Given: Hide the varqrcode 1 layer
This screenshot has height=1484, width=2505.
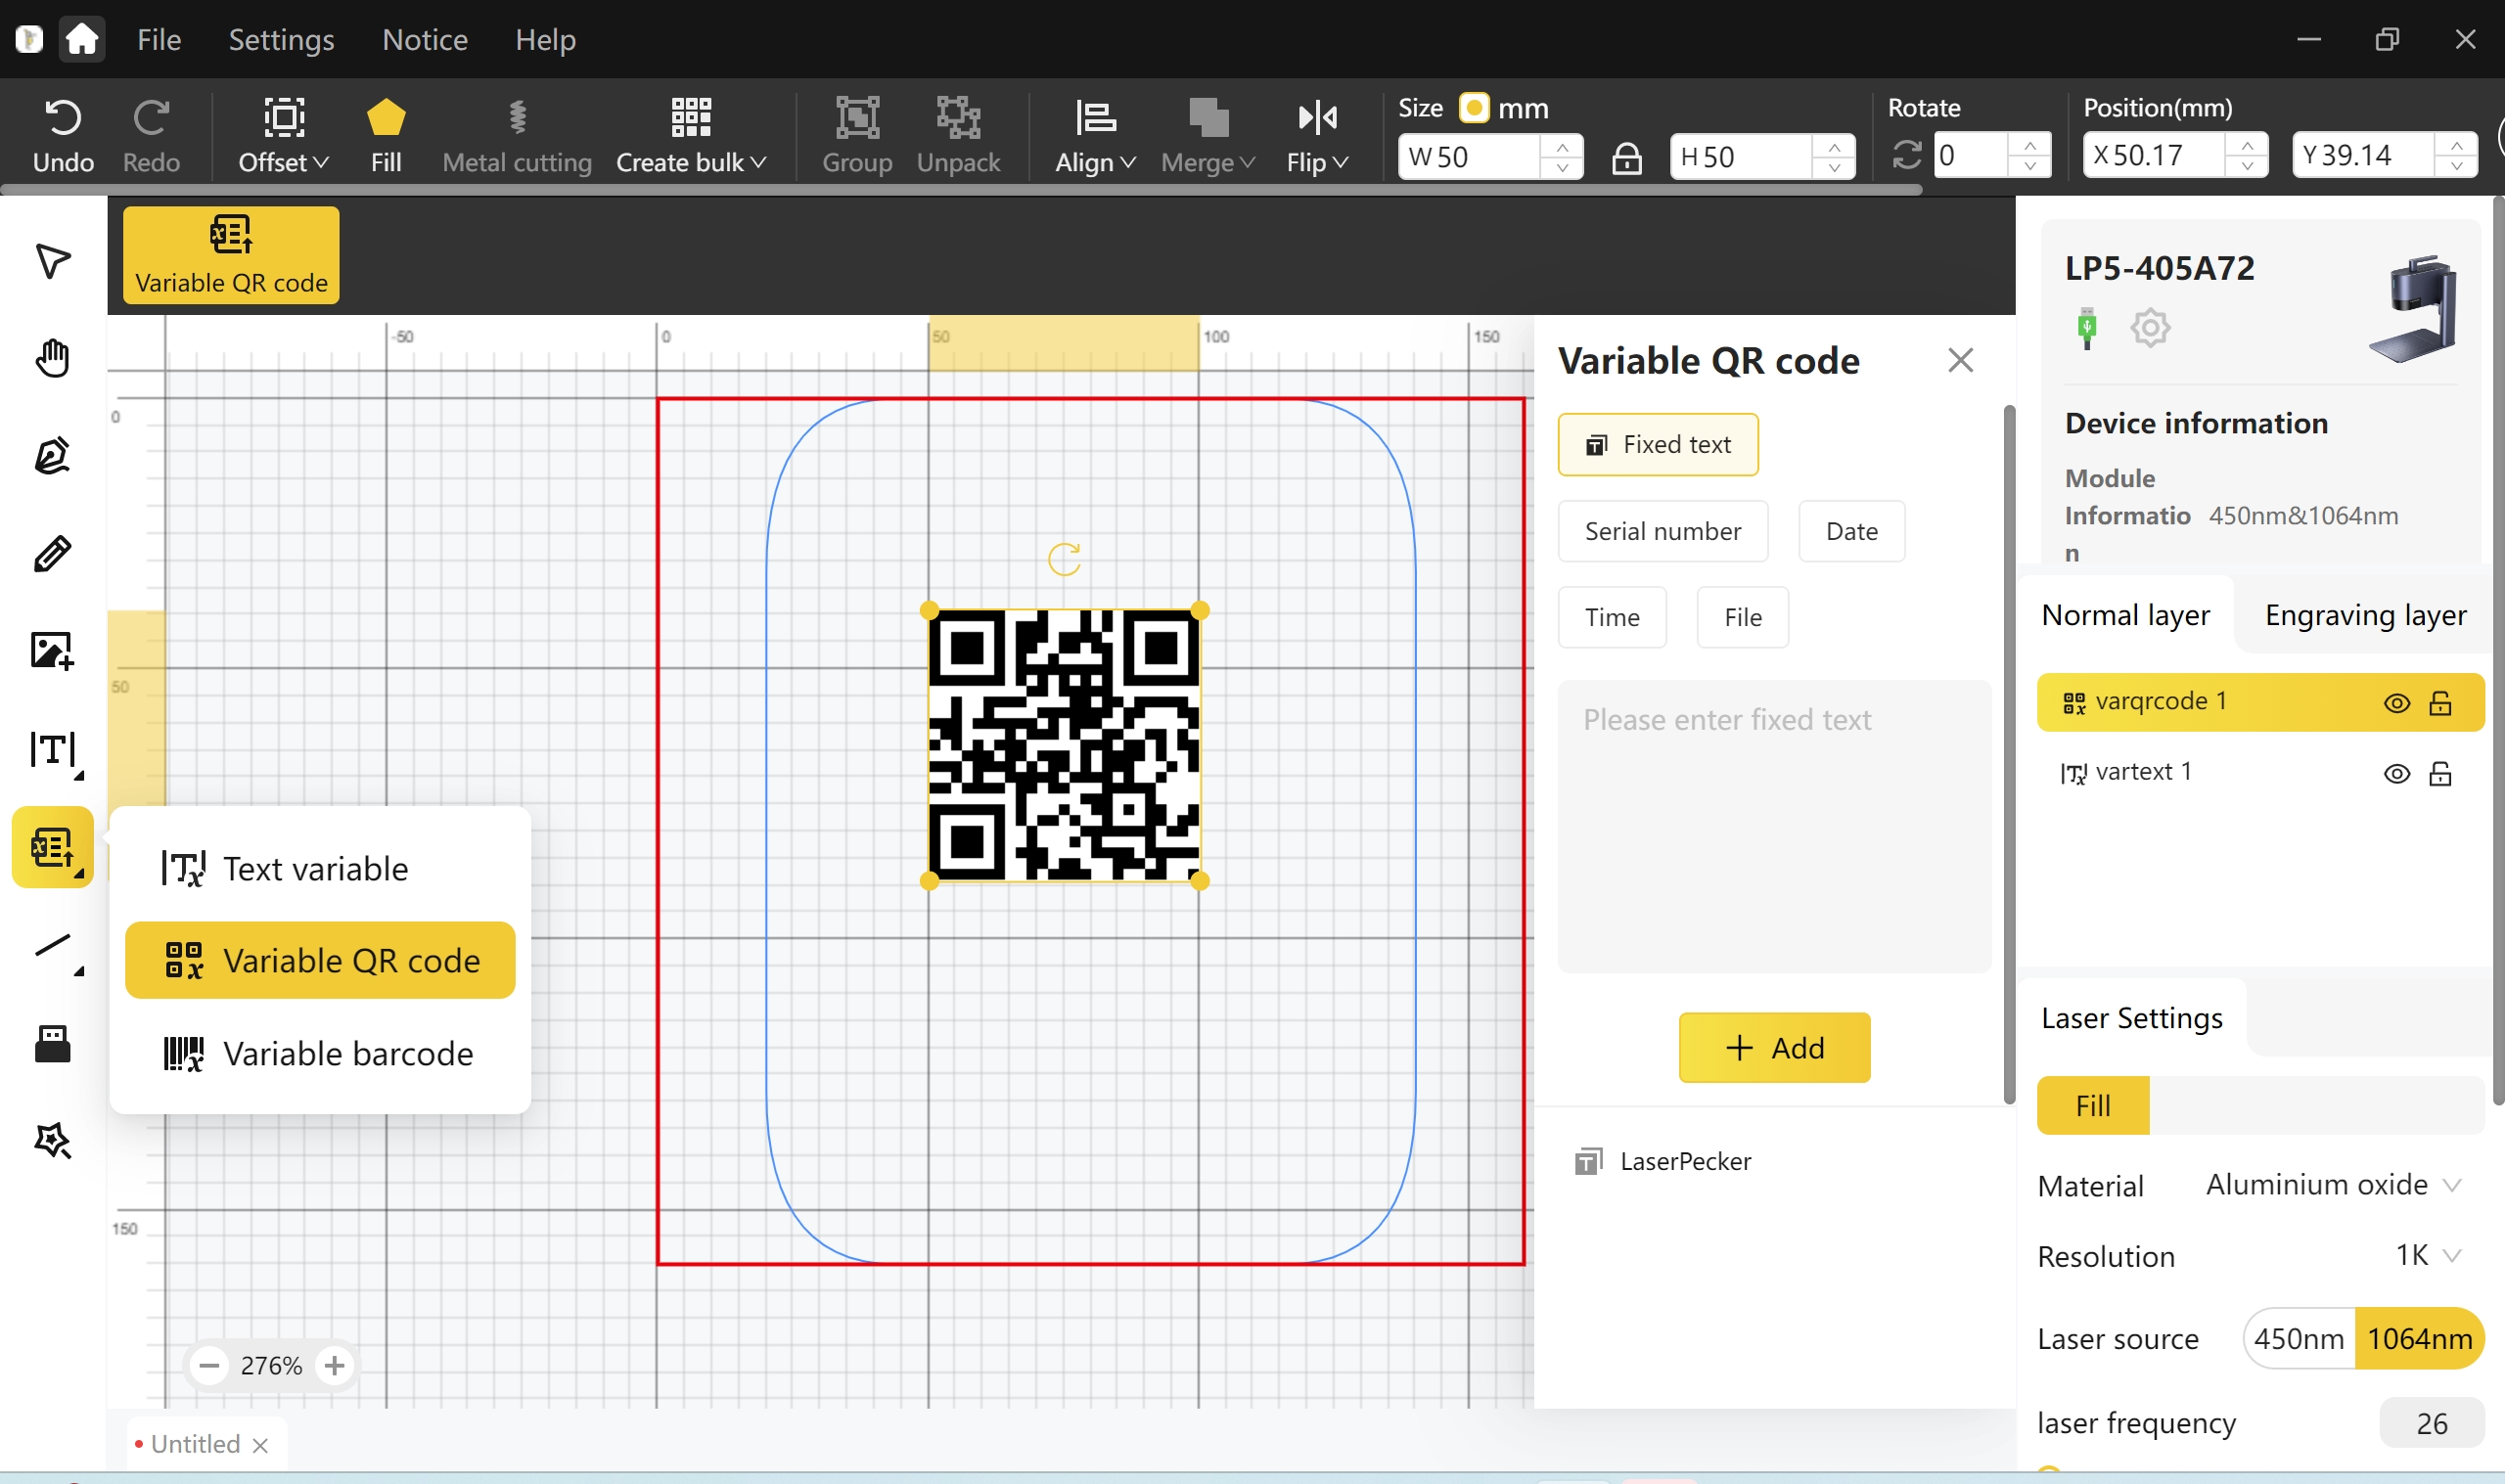Looking at the screenshot, I should [x=2396, y=703].
